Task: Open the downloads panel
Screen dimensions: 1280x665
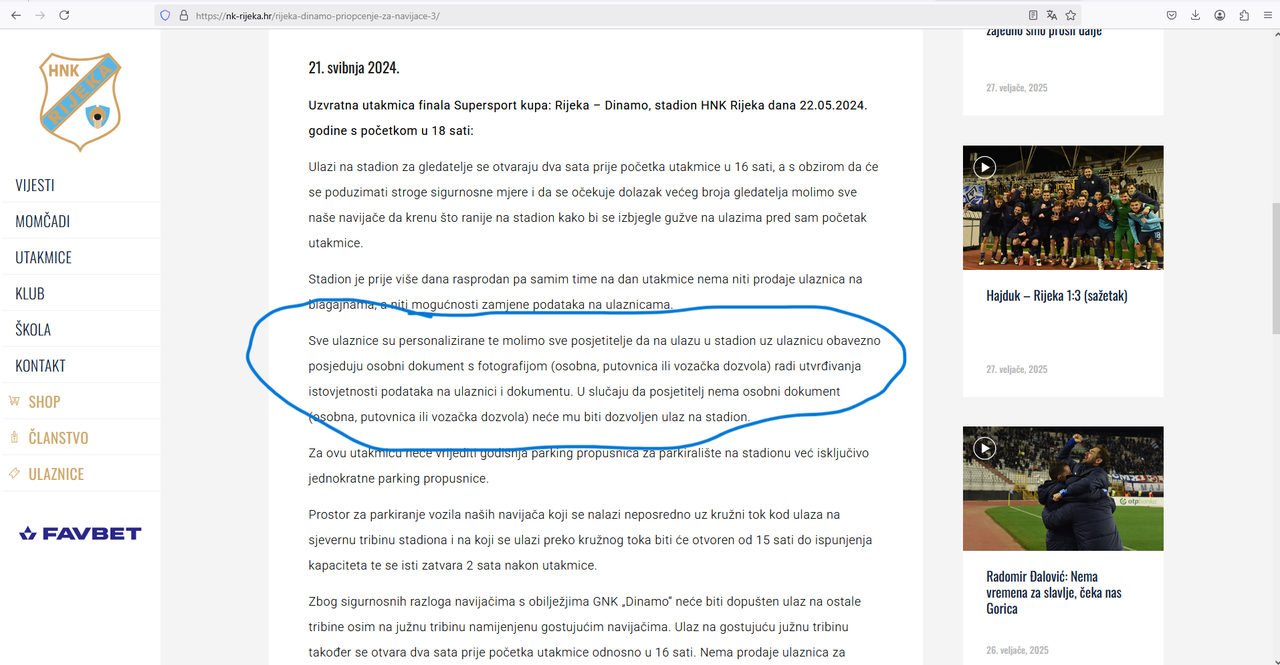Action: [1196, 15]
